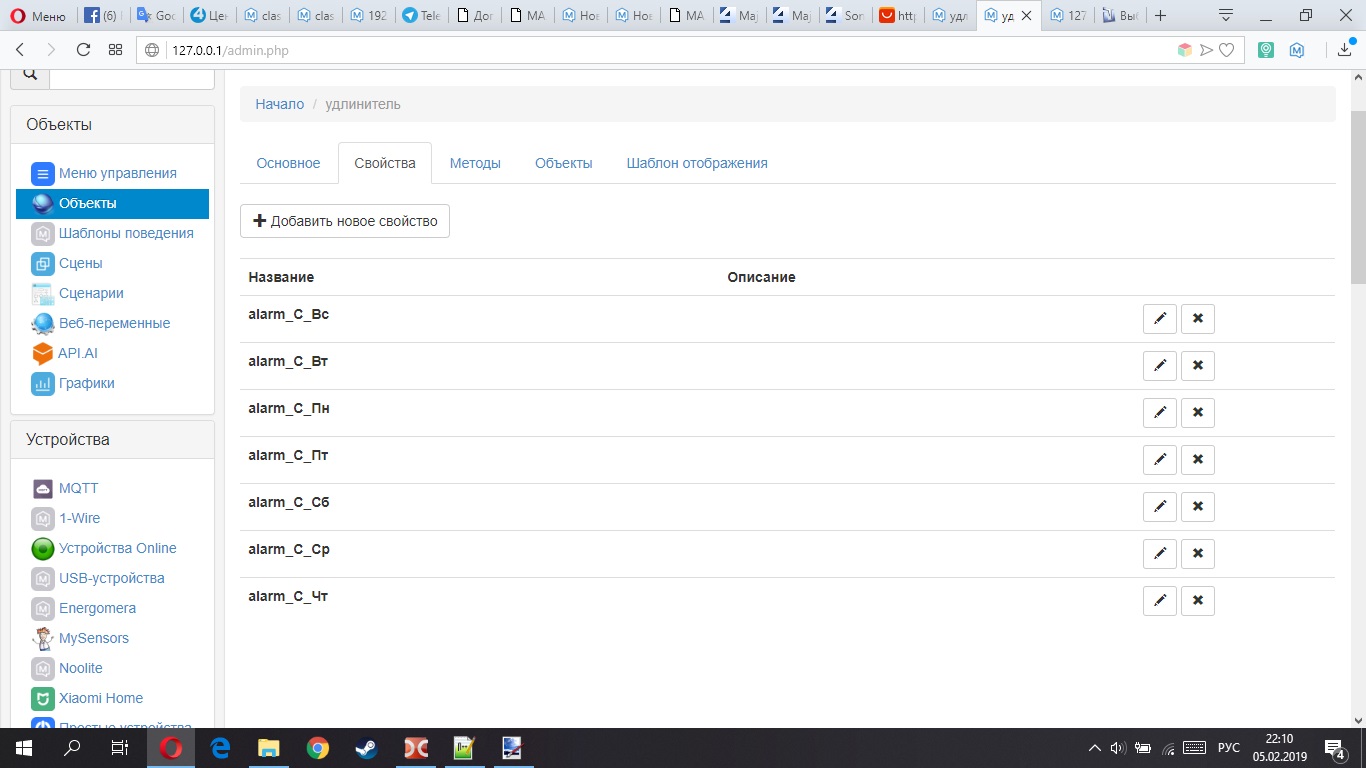
Task: Delete the alarm_C_Вс property
Action: point(1198,319)
